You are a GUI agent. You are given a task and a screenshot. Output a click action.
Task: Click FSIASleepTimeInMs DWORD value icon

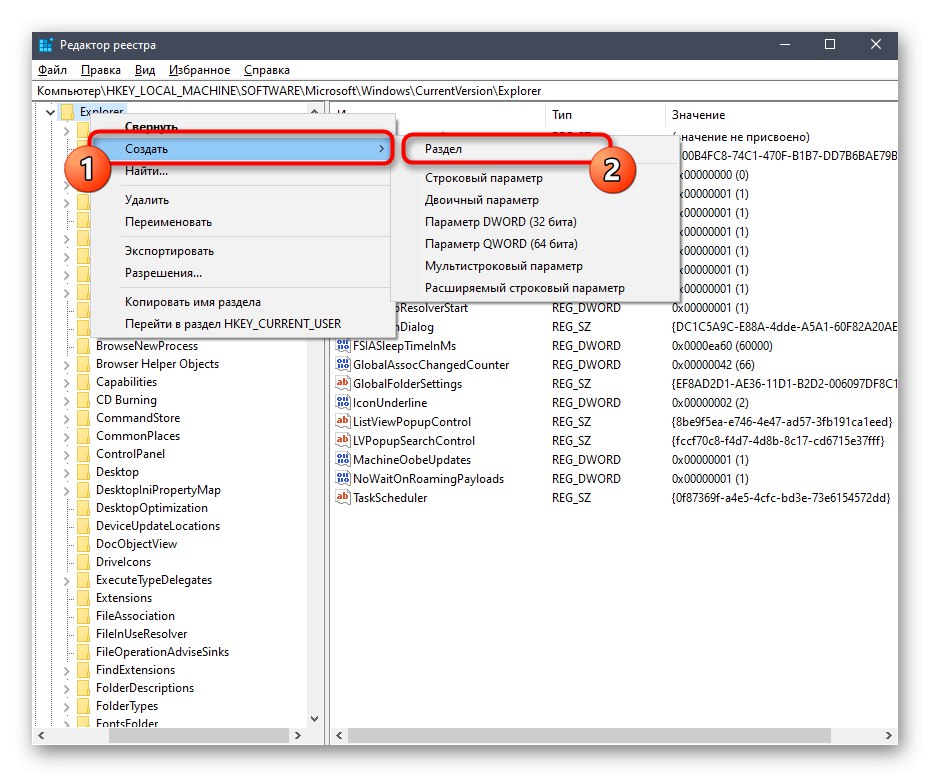[342, 345]
